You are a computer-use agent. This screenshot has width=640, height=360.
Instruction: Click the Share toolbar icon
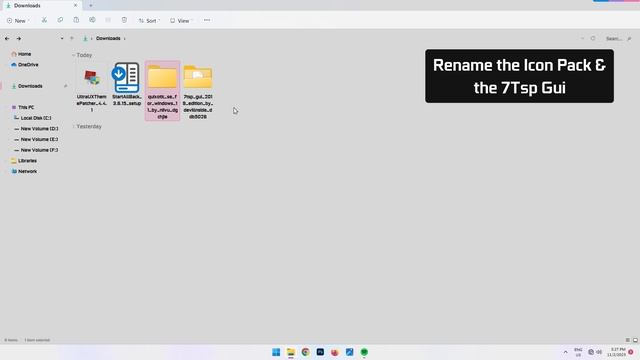108,20
